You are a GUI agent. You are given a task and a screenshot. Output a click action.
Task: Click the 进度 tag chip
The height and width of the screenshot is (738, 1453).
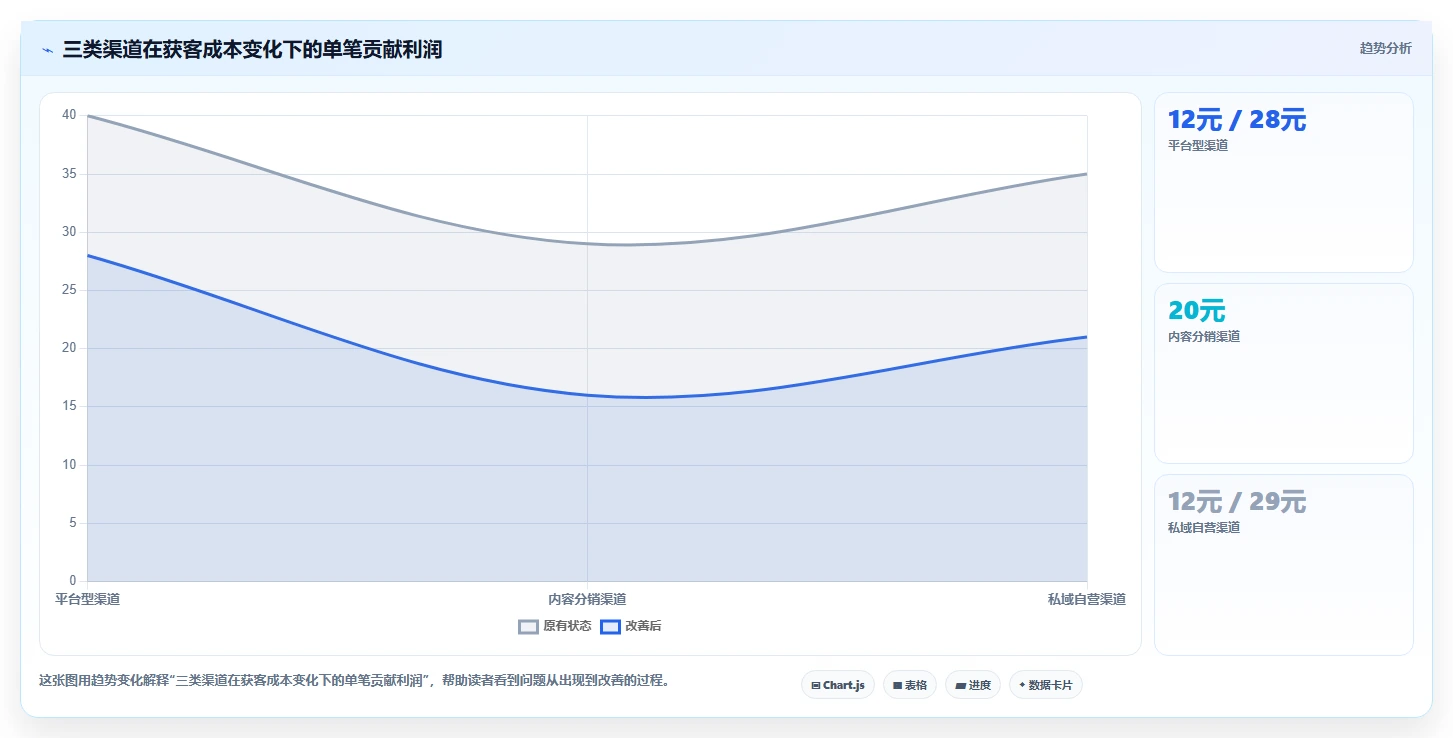(x=972, y=685)
